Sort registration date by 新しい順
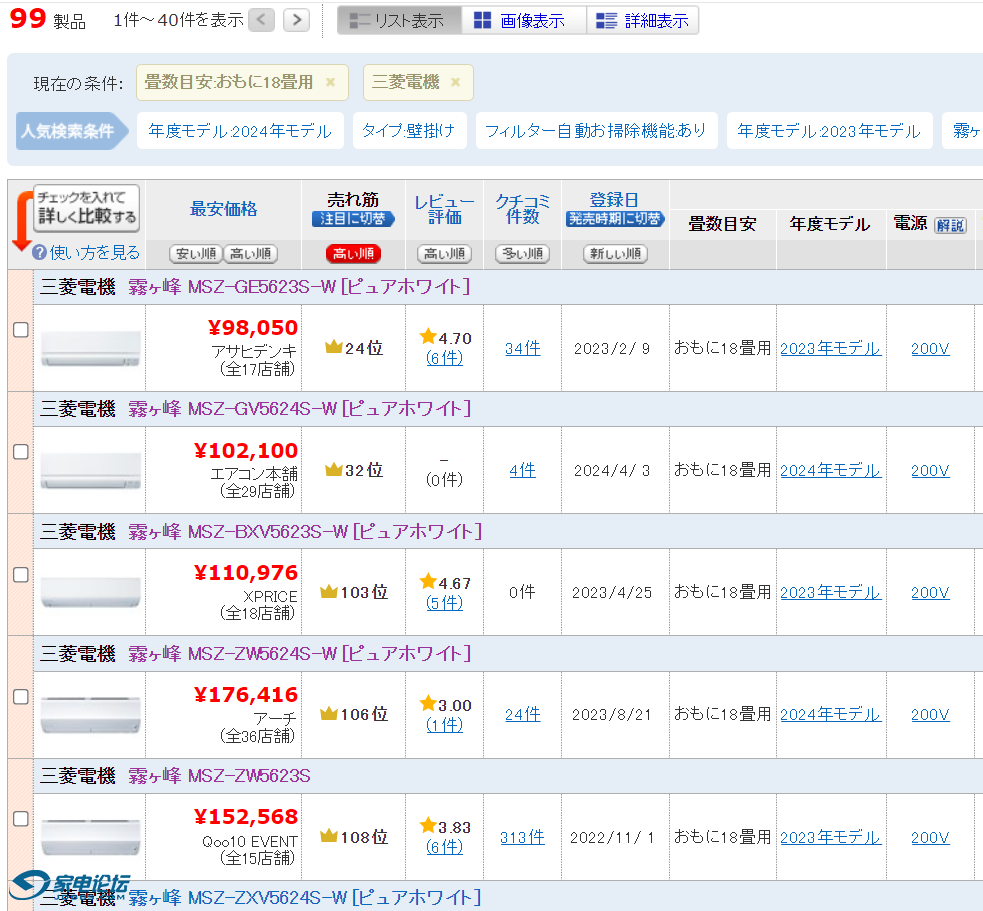The image size is (983, 911). pyautogui.click(x=615, y=254)
